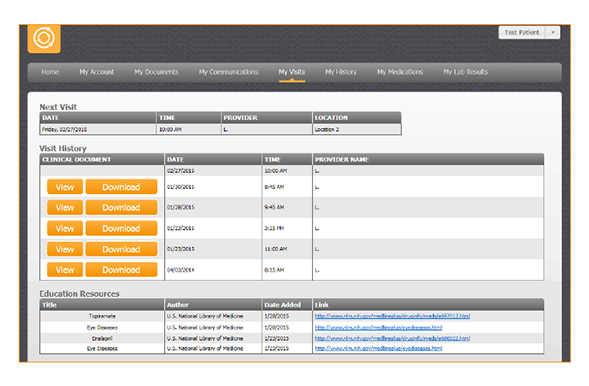Click the CLINICAL DOCUMENT column header

point(102,160)
